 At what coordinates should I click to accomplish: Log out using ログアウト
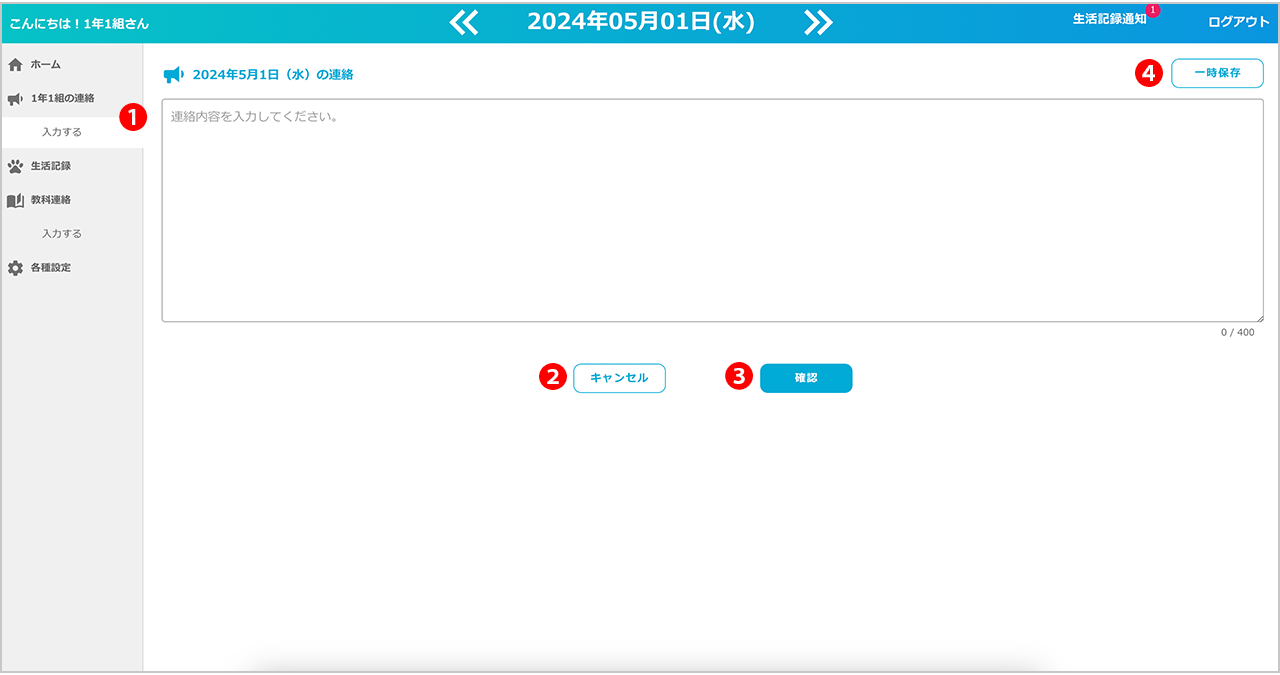(1238, 22)
